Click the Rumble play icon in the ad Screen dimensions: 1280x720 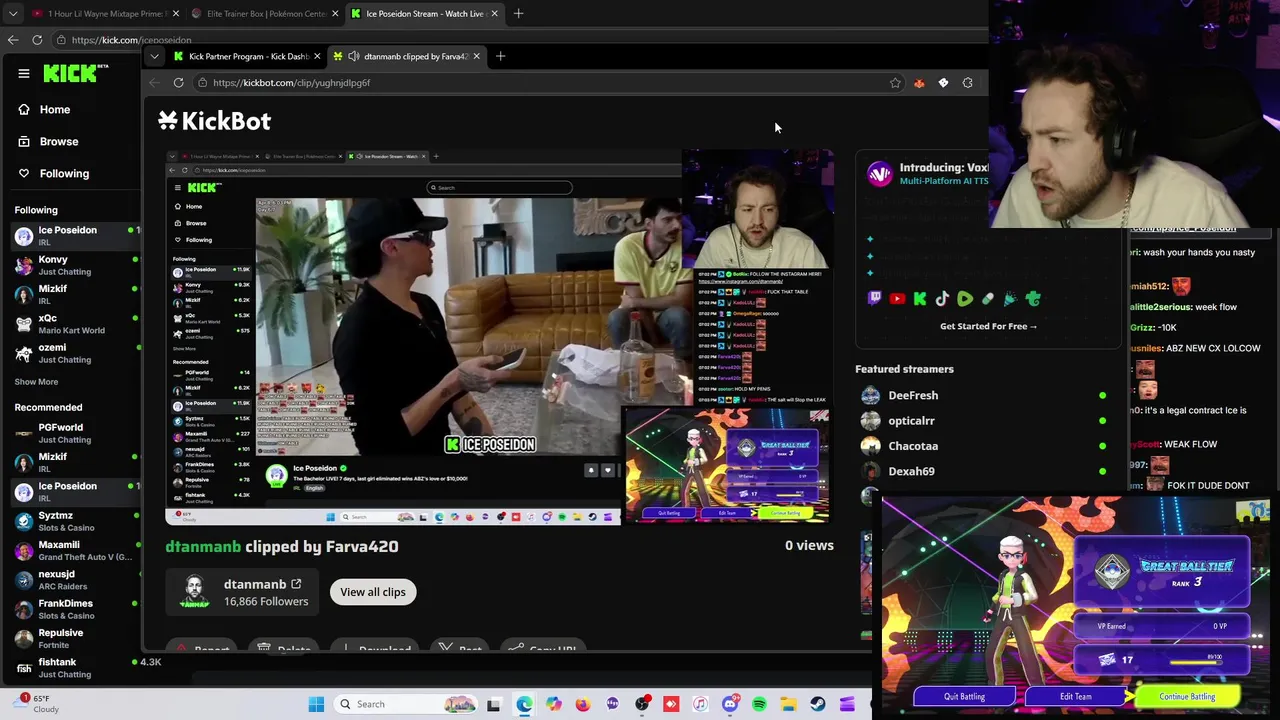965,298
